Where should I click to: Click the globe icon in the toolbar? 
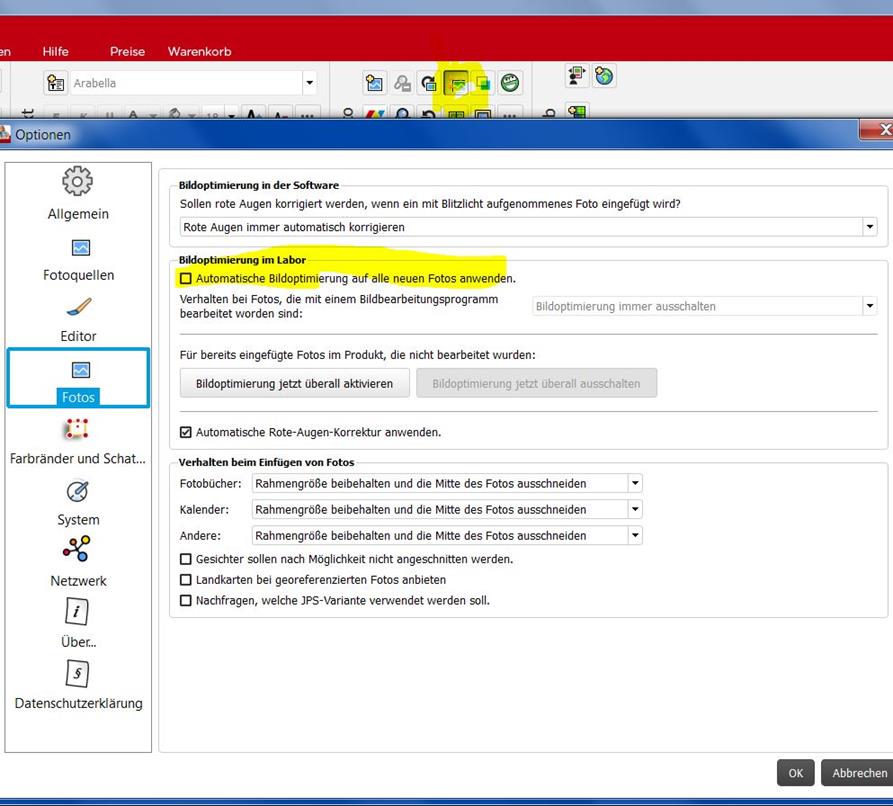(603, 77)
